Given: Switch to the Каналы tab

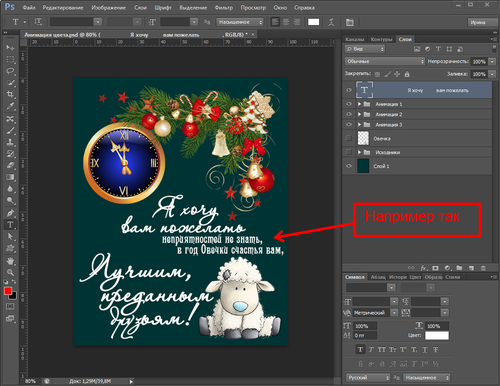Looking at the screenshot, I should (355, 39).
